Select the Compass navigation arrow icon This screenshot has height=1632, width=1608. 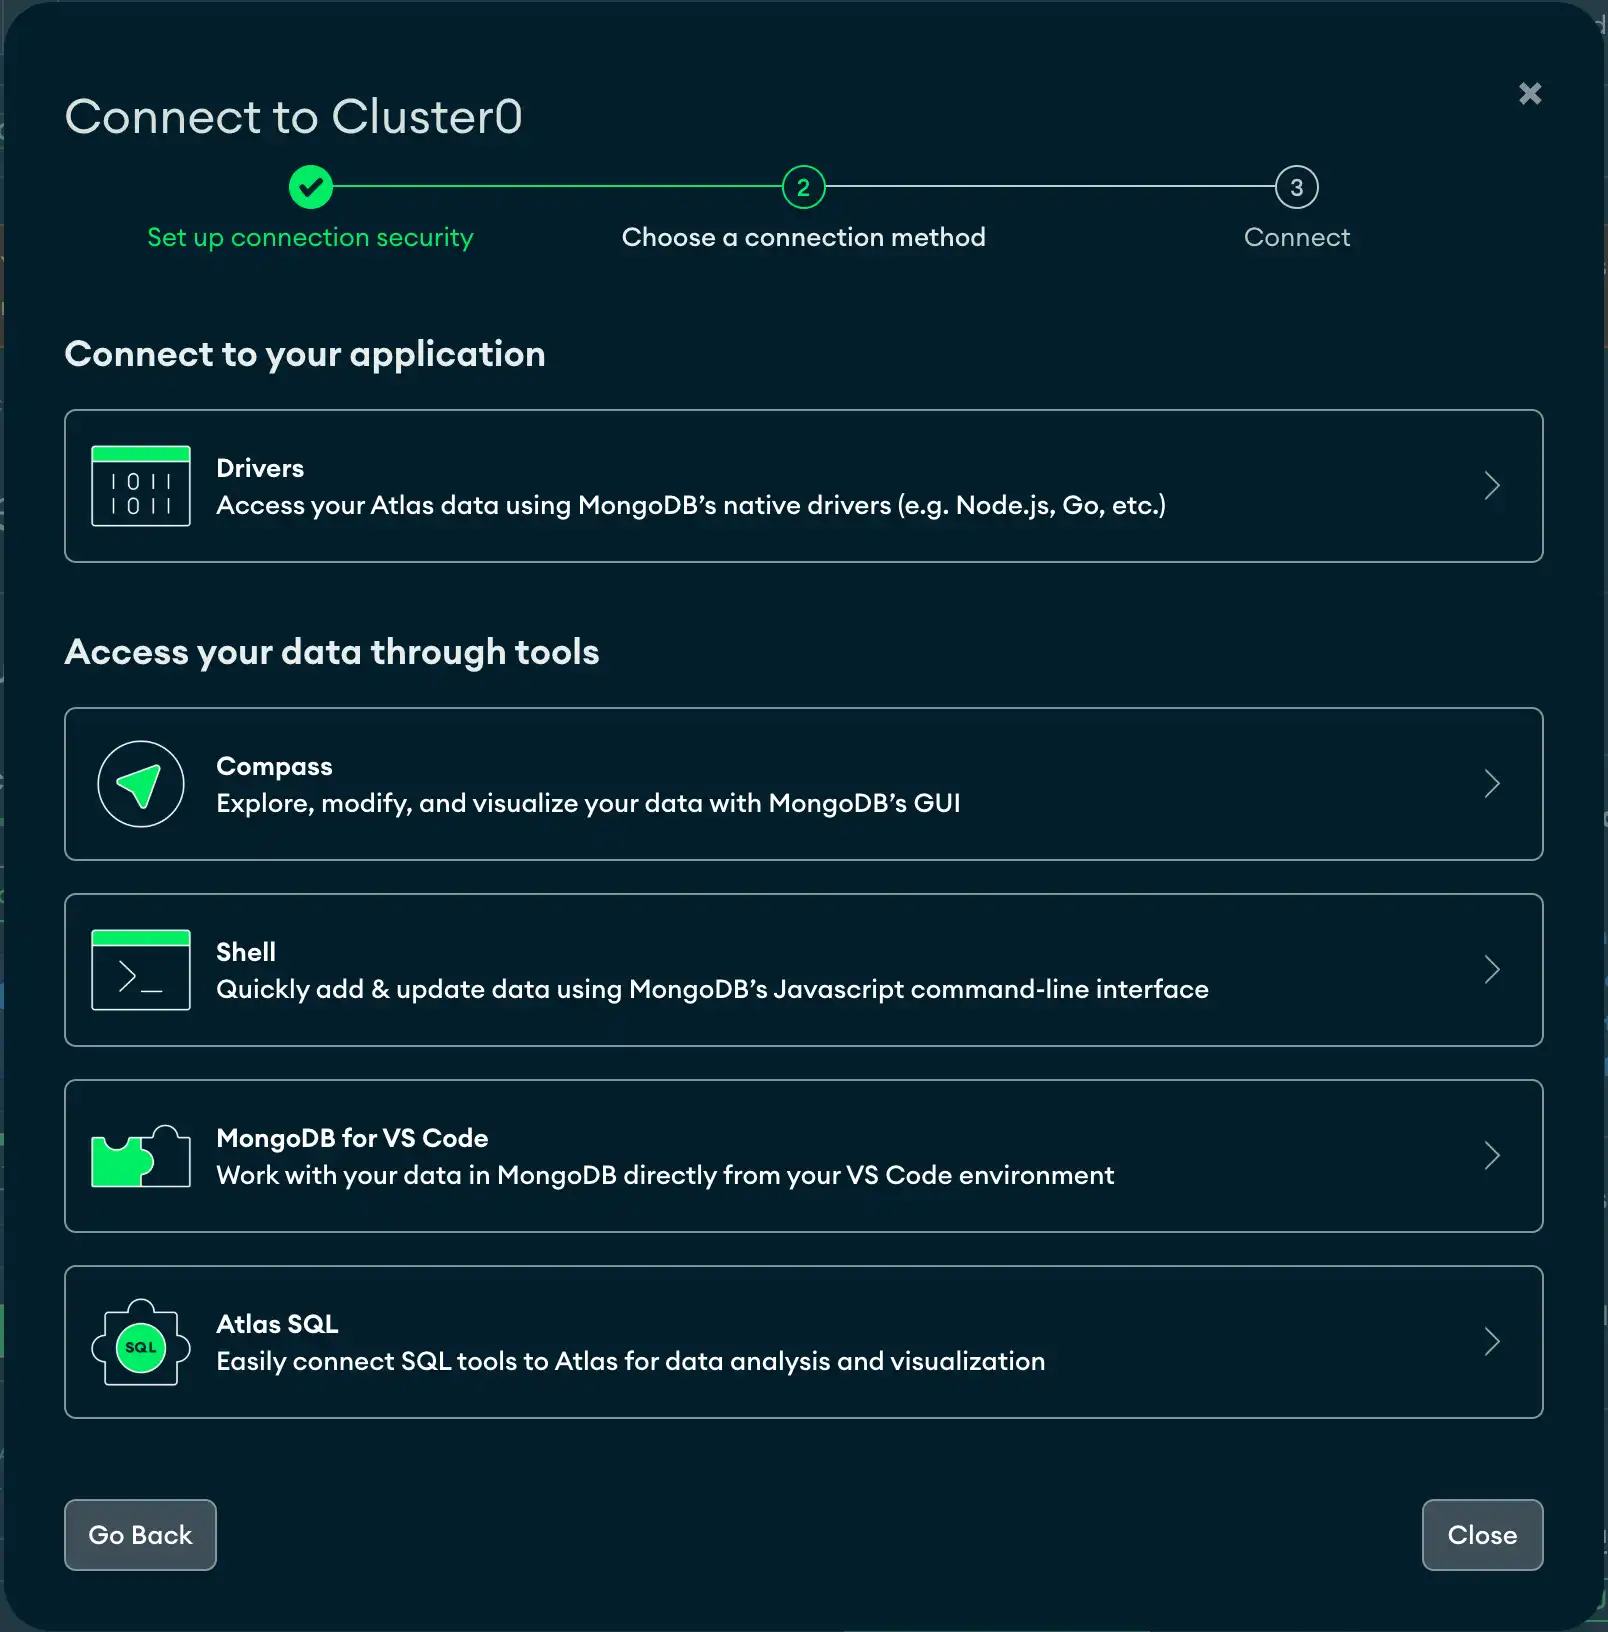point(140,783)
